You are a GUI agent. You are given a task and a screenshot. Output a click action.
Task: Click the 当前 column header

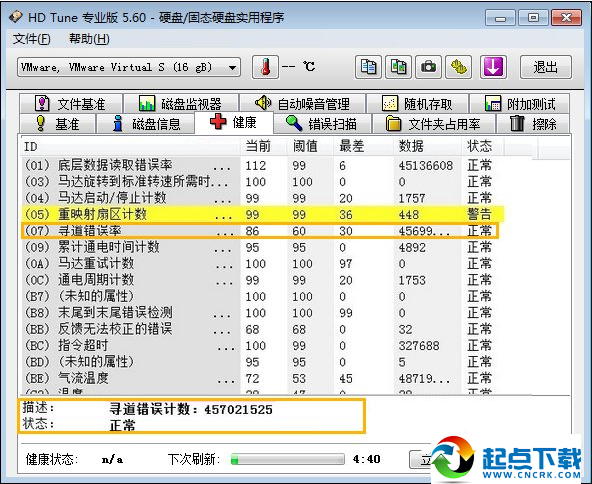click(264, 146)
